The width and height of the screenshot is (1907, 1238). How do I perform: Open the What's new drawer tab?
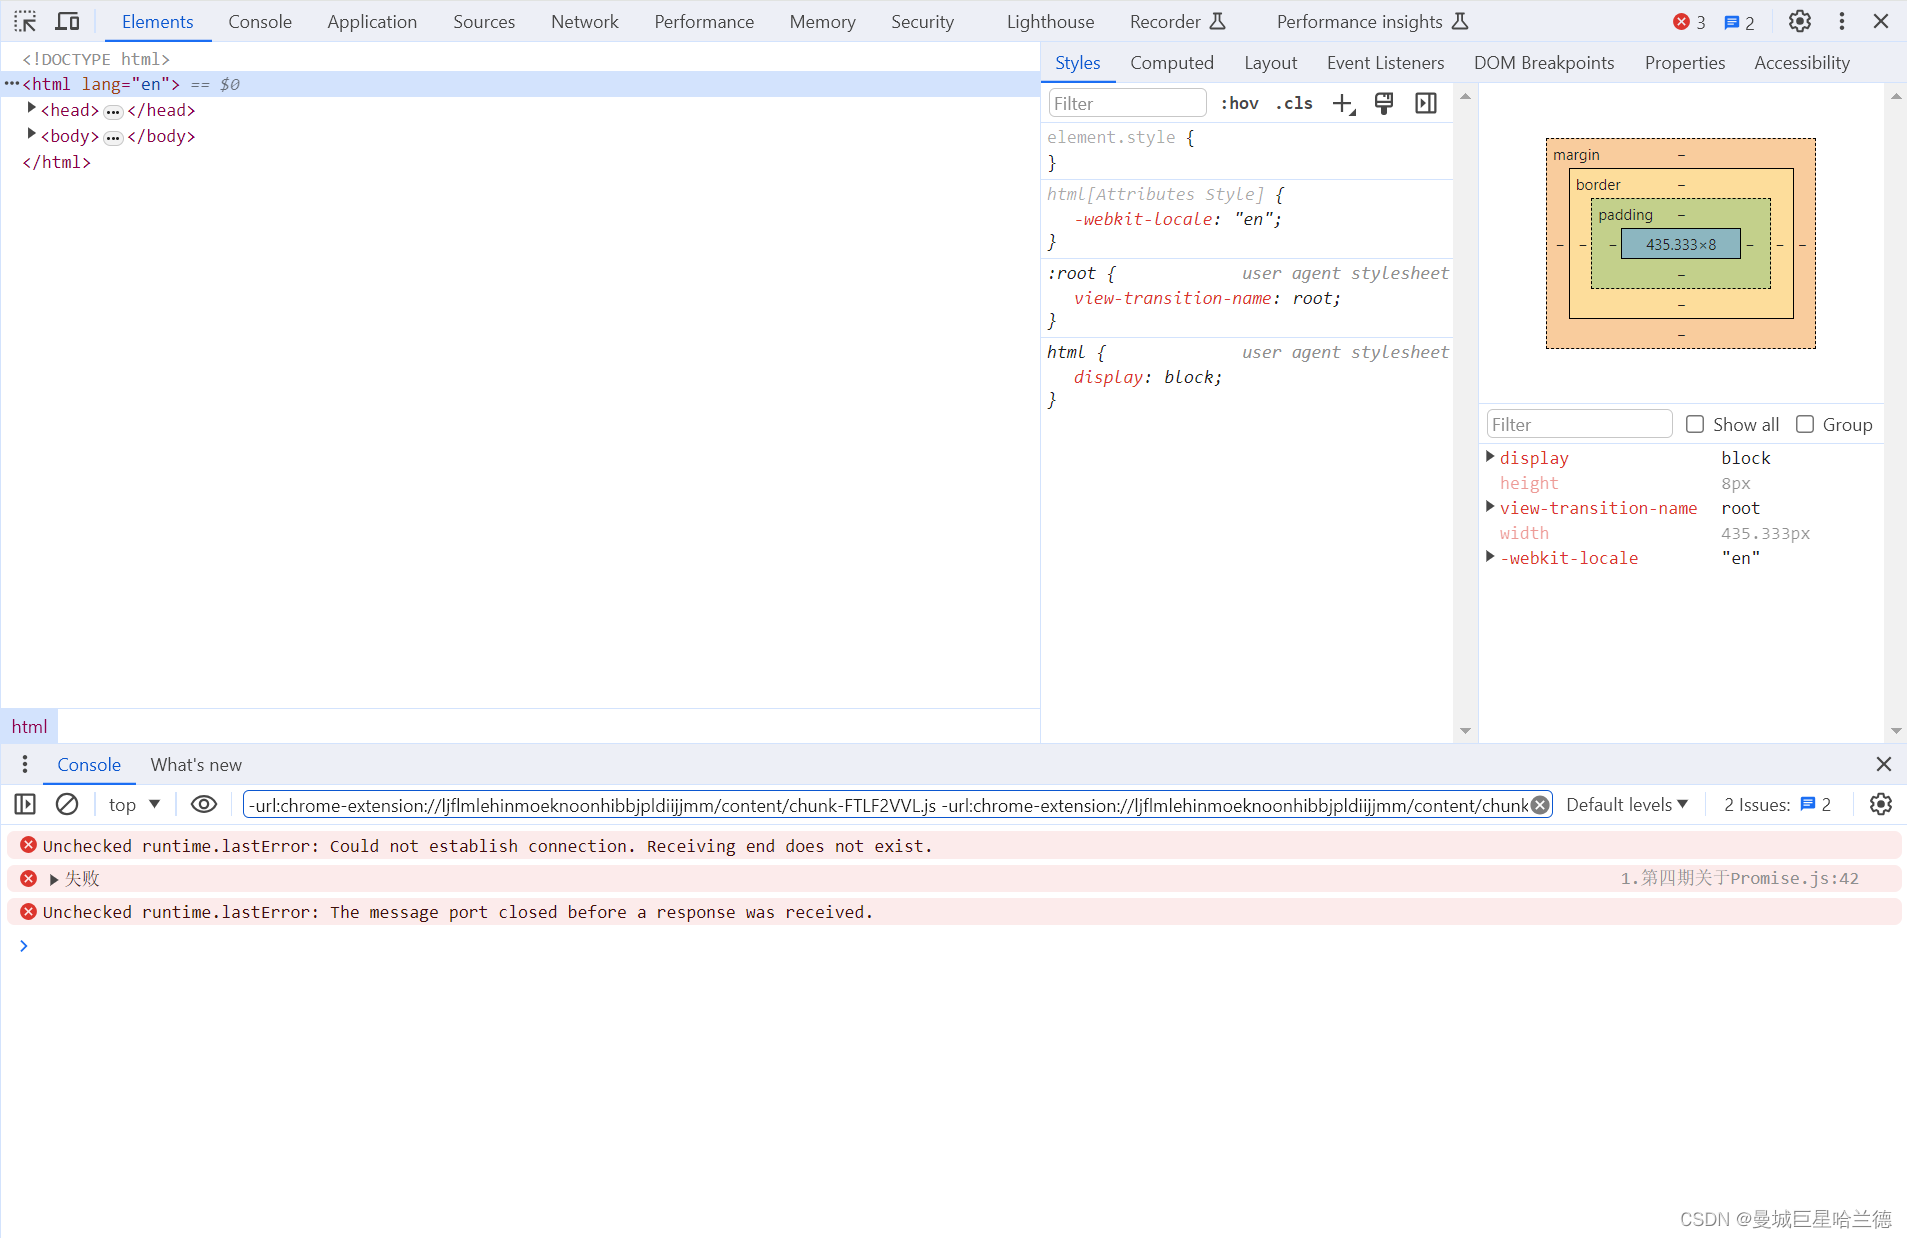pyautogui.click(x=196, y=765)
